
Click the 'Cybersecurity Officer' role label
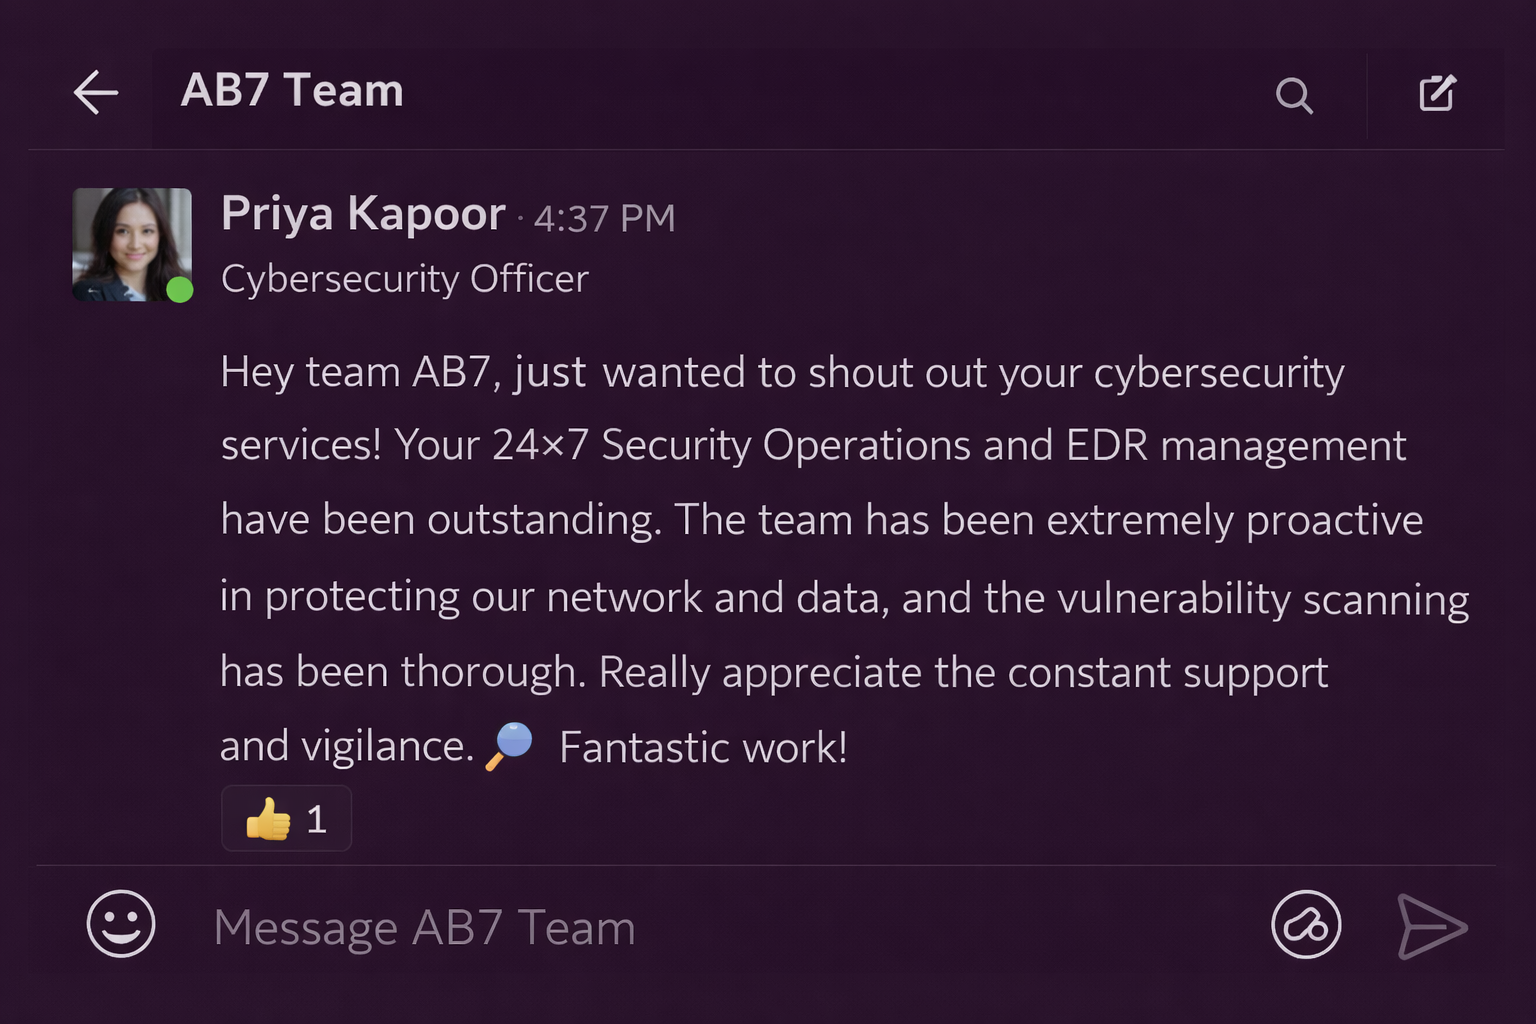point(404,279)
